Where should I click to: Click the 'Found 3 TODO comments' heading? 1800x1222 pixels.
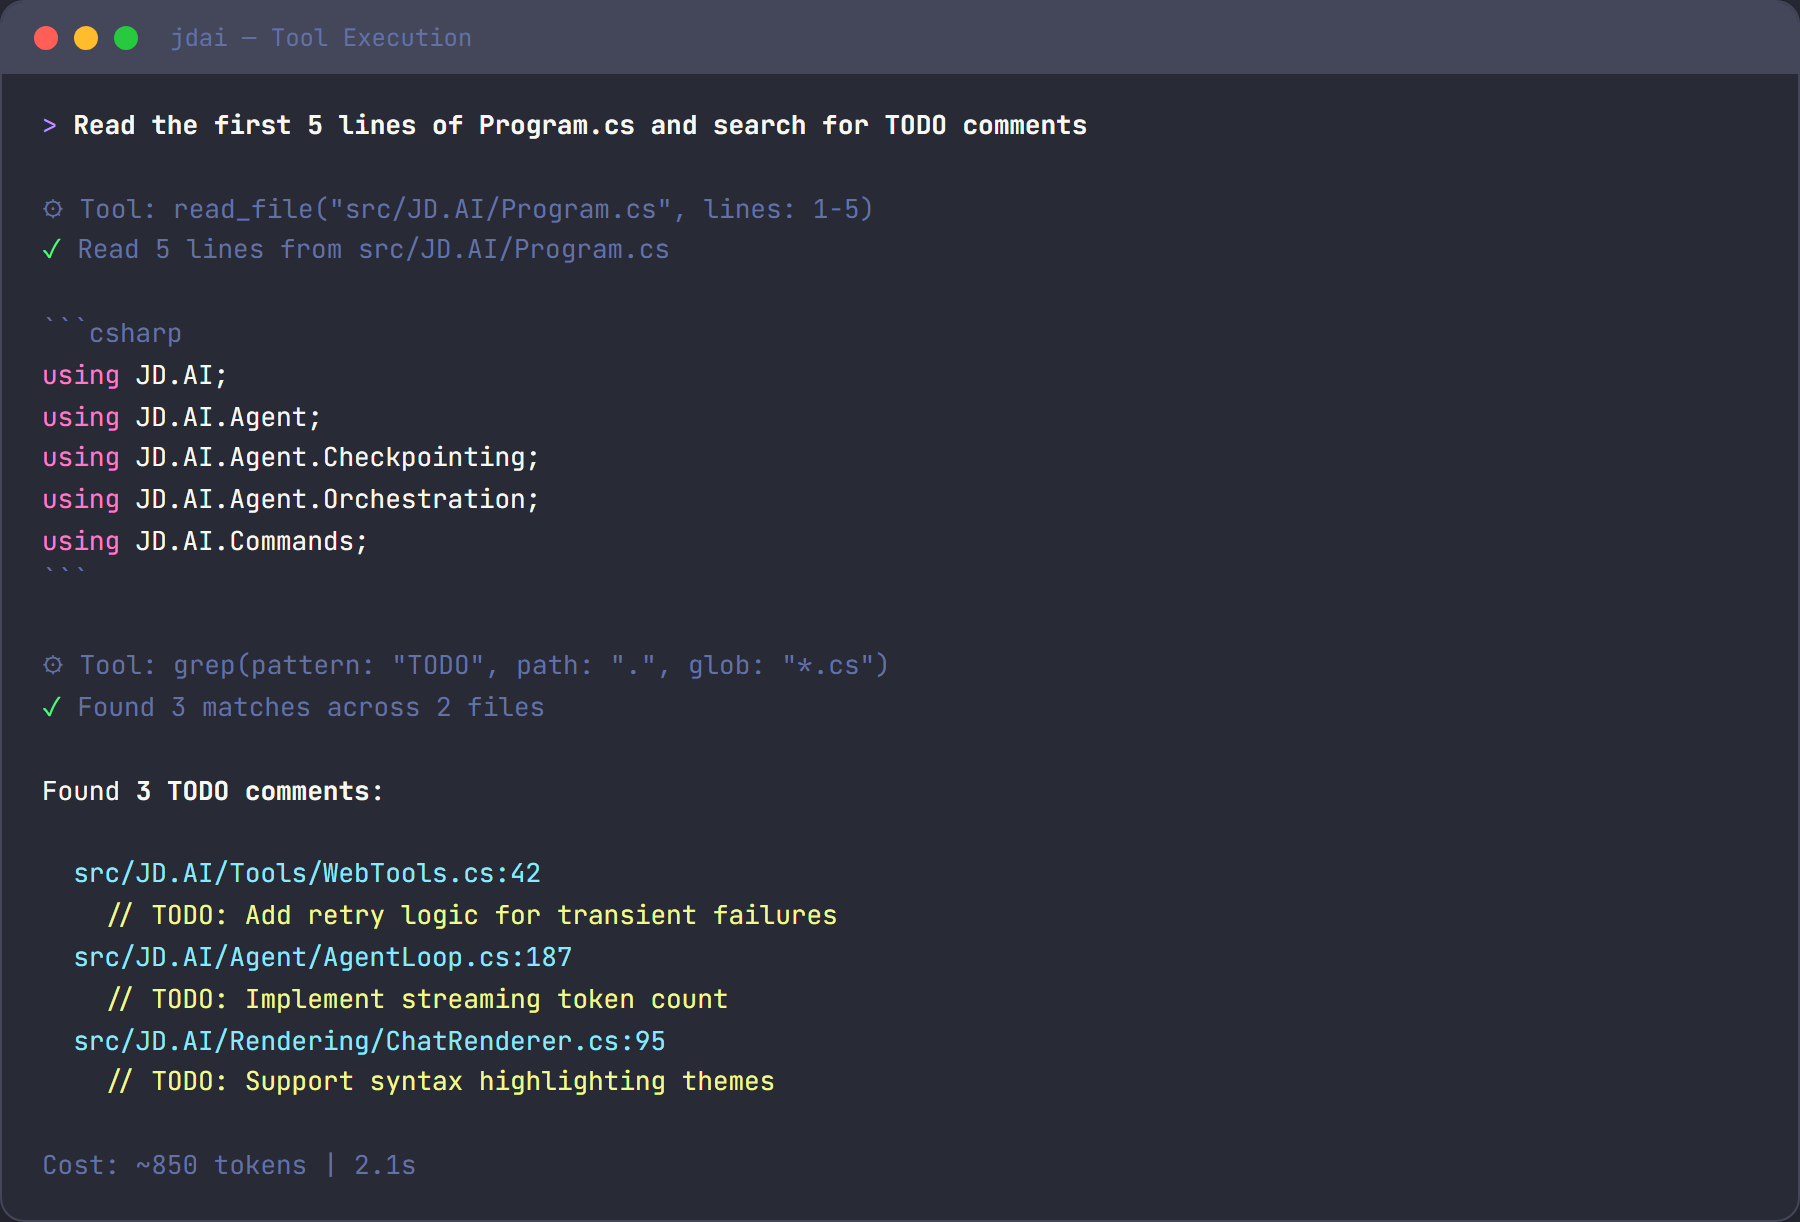pyautogui.click(x=212, y=790)
